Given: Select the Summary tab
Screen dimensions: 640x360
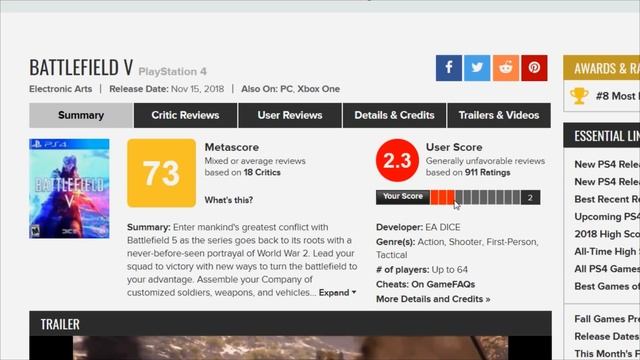Looking at the screenshot, I should (81, 116).
